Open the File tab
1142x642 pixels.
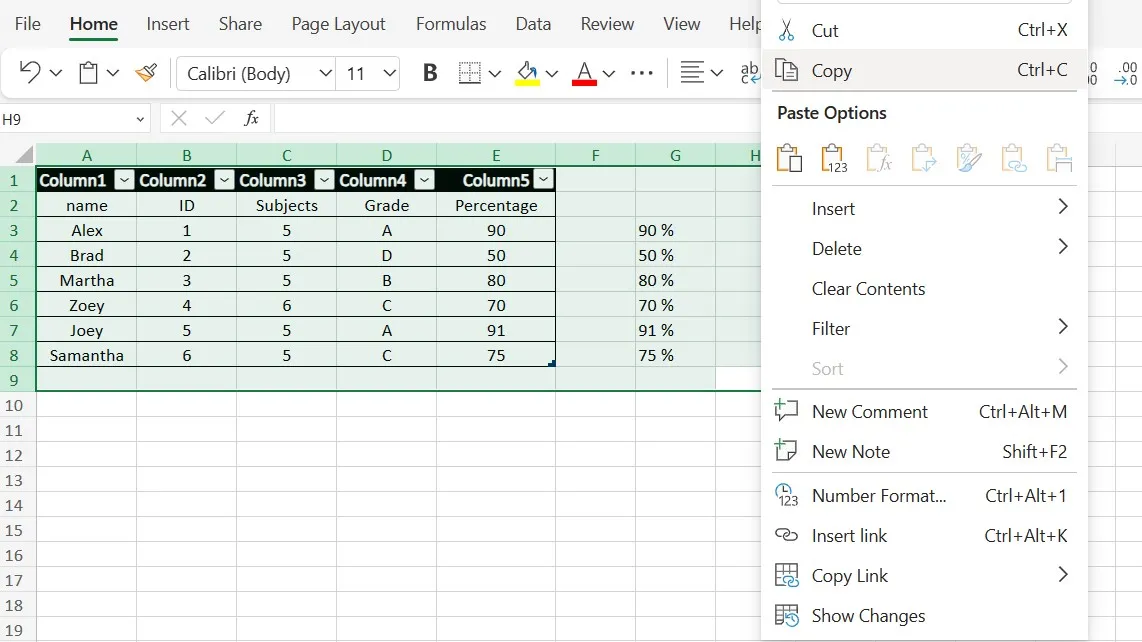point(28,24)
